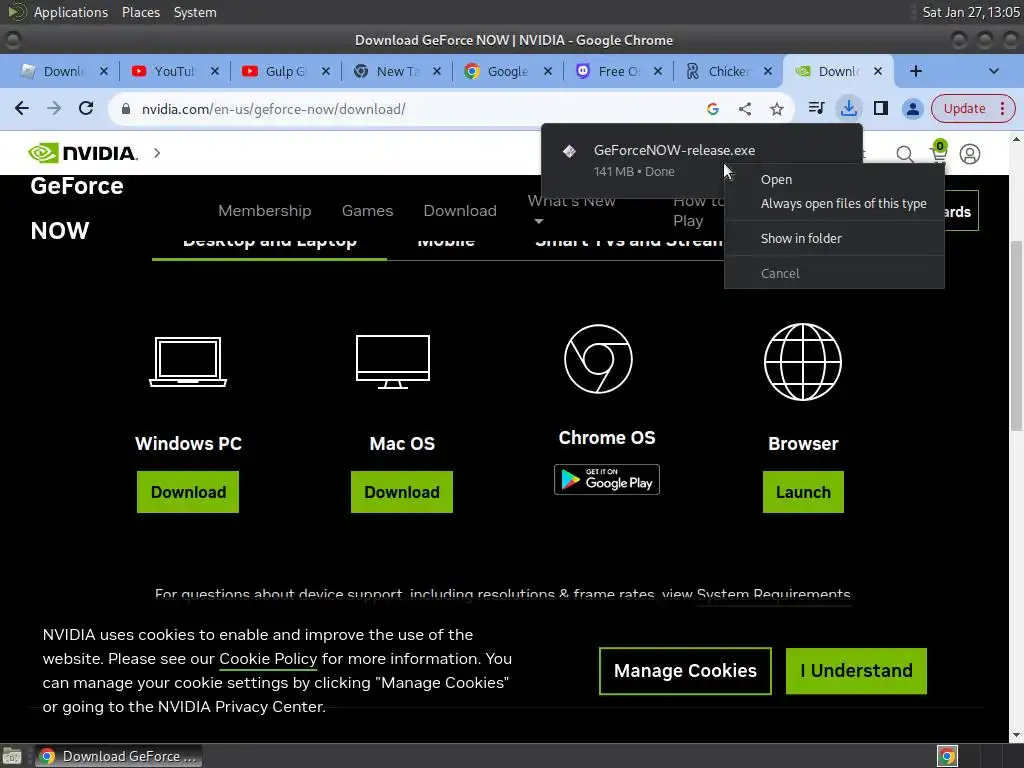Open the Download nav item
This screenshot has height=768, width=1024.
tap(460, 210)
